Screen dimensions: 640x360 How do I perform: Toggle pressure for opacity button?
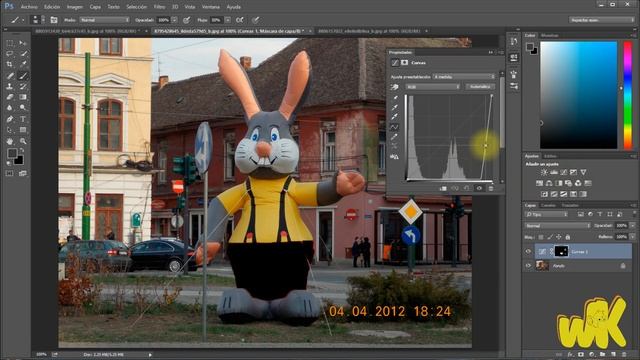[187, 20]
